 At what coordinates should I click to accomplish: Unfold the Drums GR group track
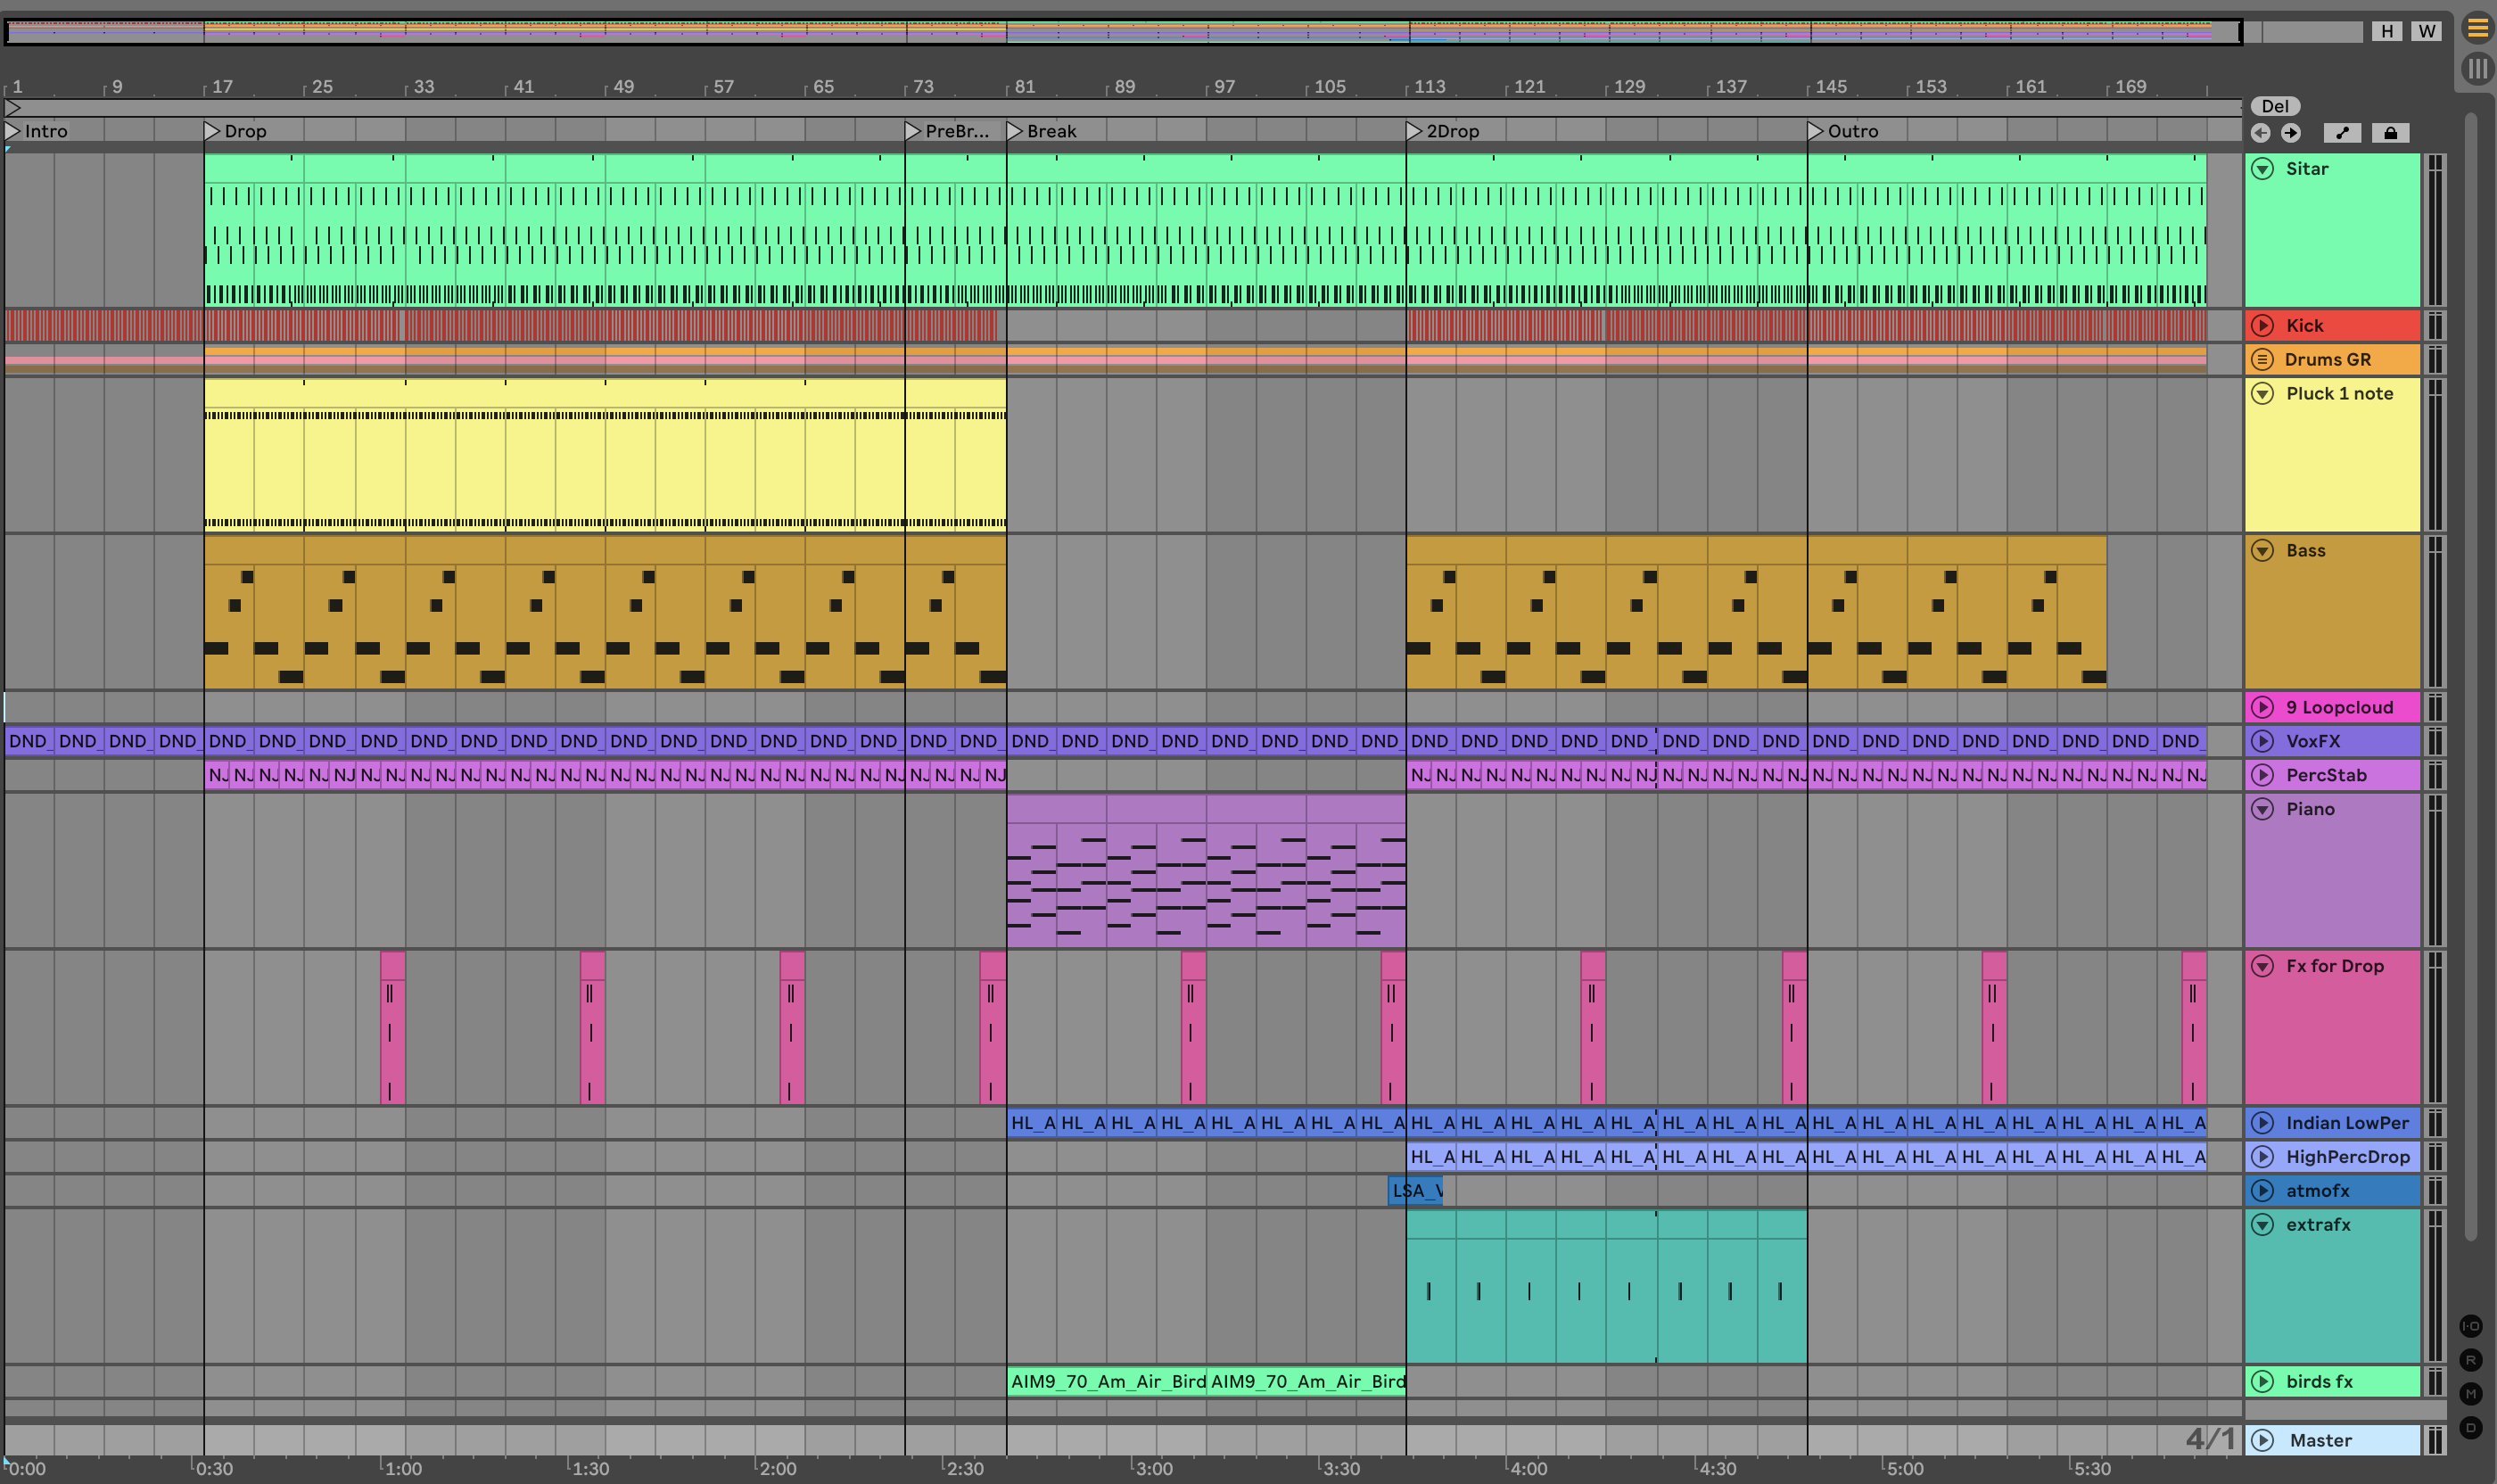[2262, 359]
